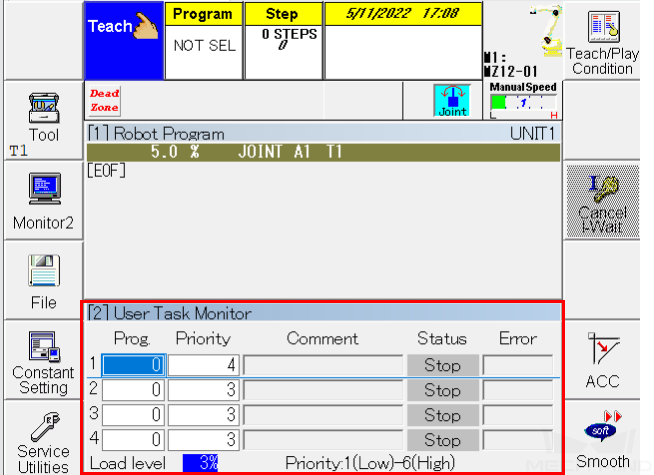Open Teach/Play Condition

point(602,42)
